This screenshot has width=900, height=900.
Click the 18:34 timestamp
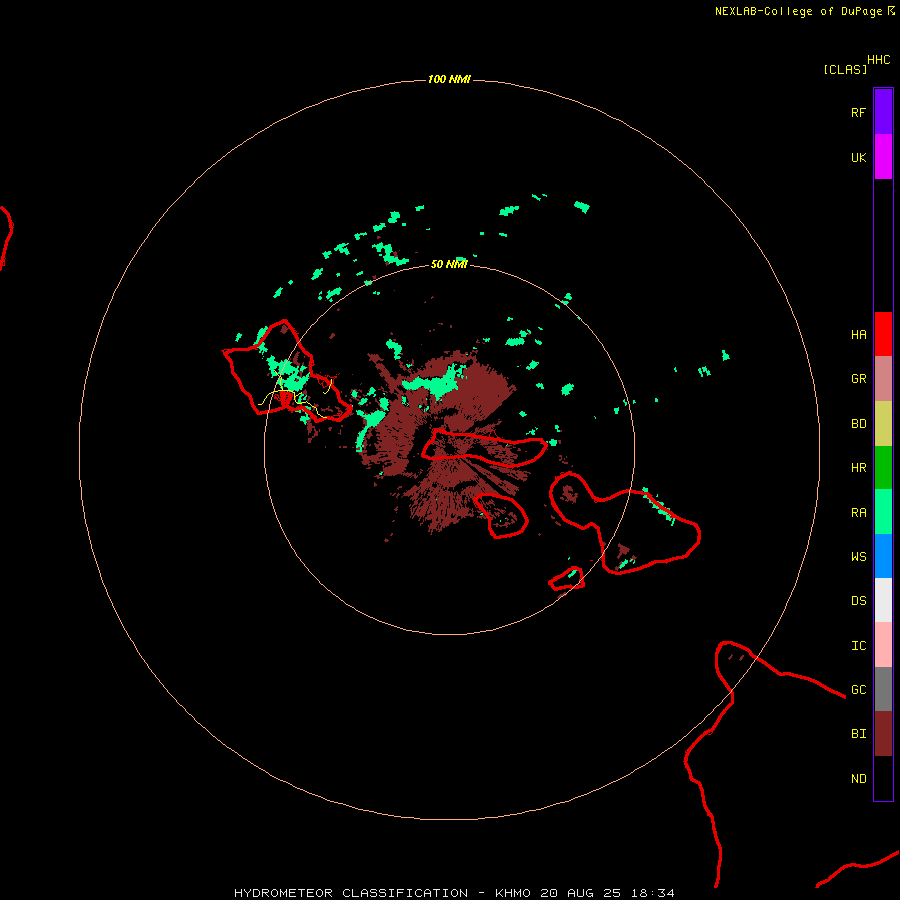[652, 893]
